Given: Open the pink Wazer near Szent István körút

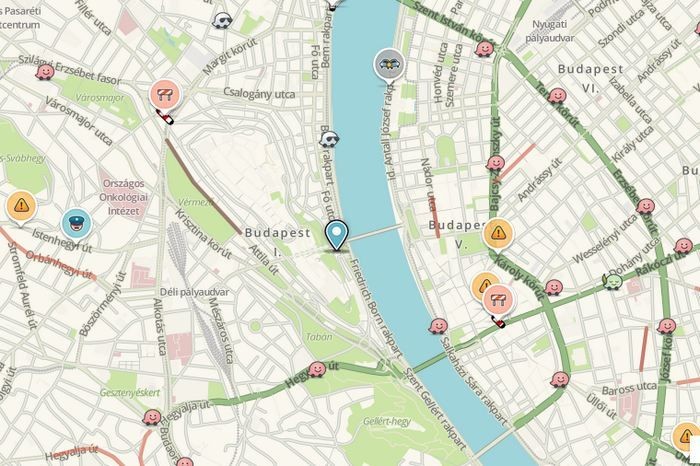Looking at the screenshot, I should (484, 48).
